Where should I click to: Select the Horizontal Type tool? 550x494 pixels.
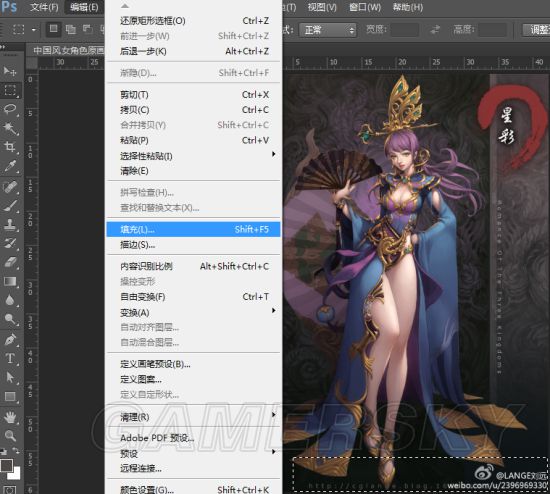tap(10, 359)
